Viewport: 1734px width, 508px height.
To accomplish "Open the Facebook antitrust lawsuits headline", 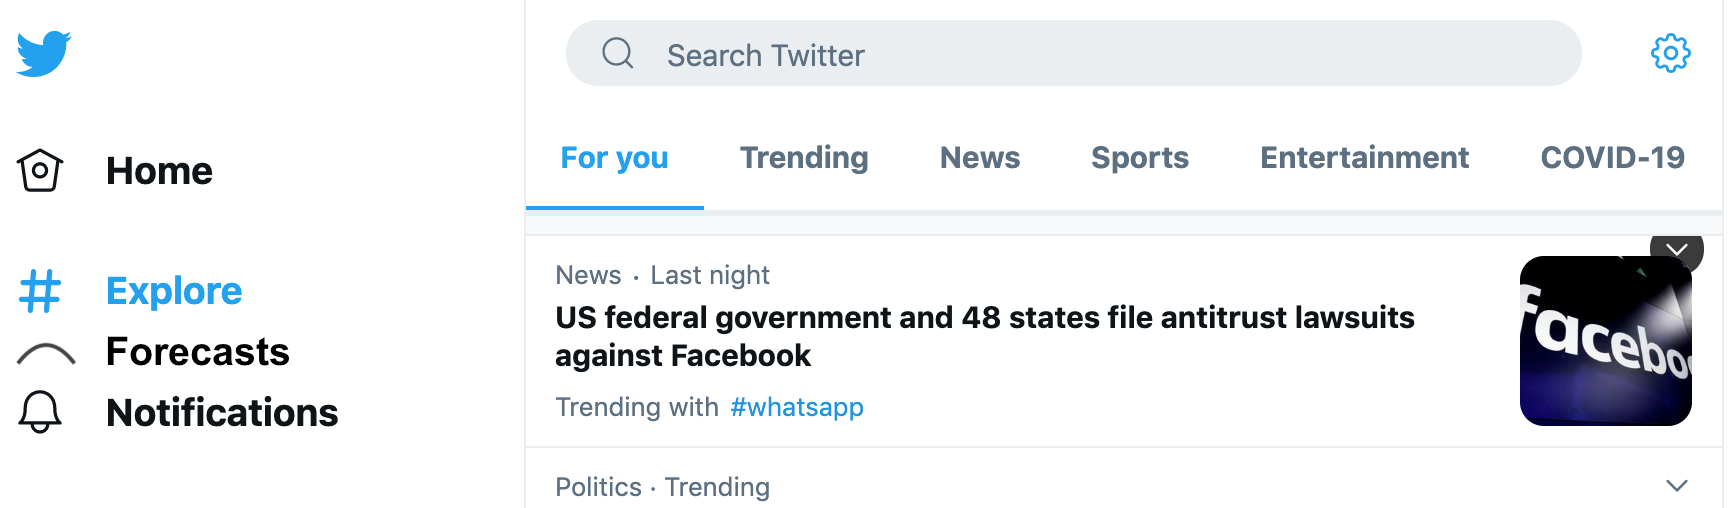I will coord(984,336).
